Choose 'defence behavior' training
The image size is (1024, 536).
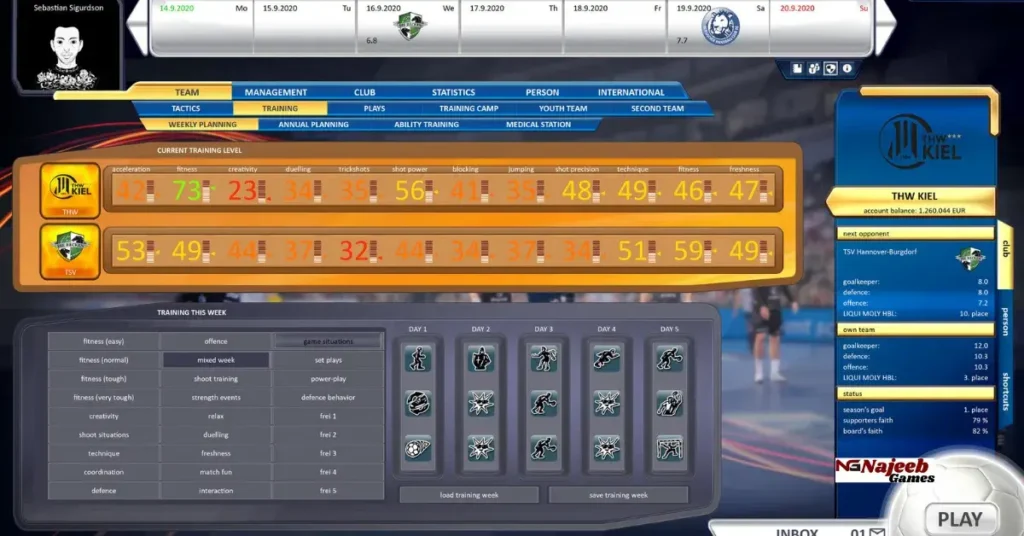328,397
